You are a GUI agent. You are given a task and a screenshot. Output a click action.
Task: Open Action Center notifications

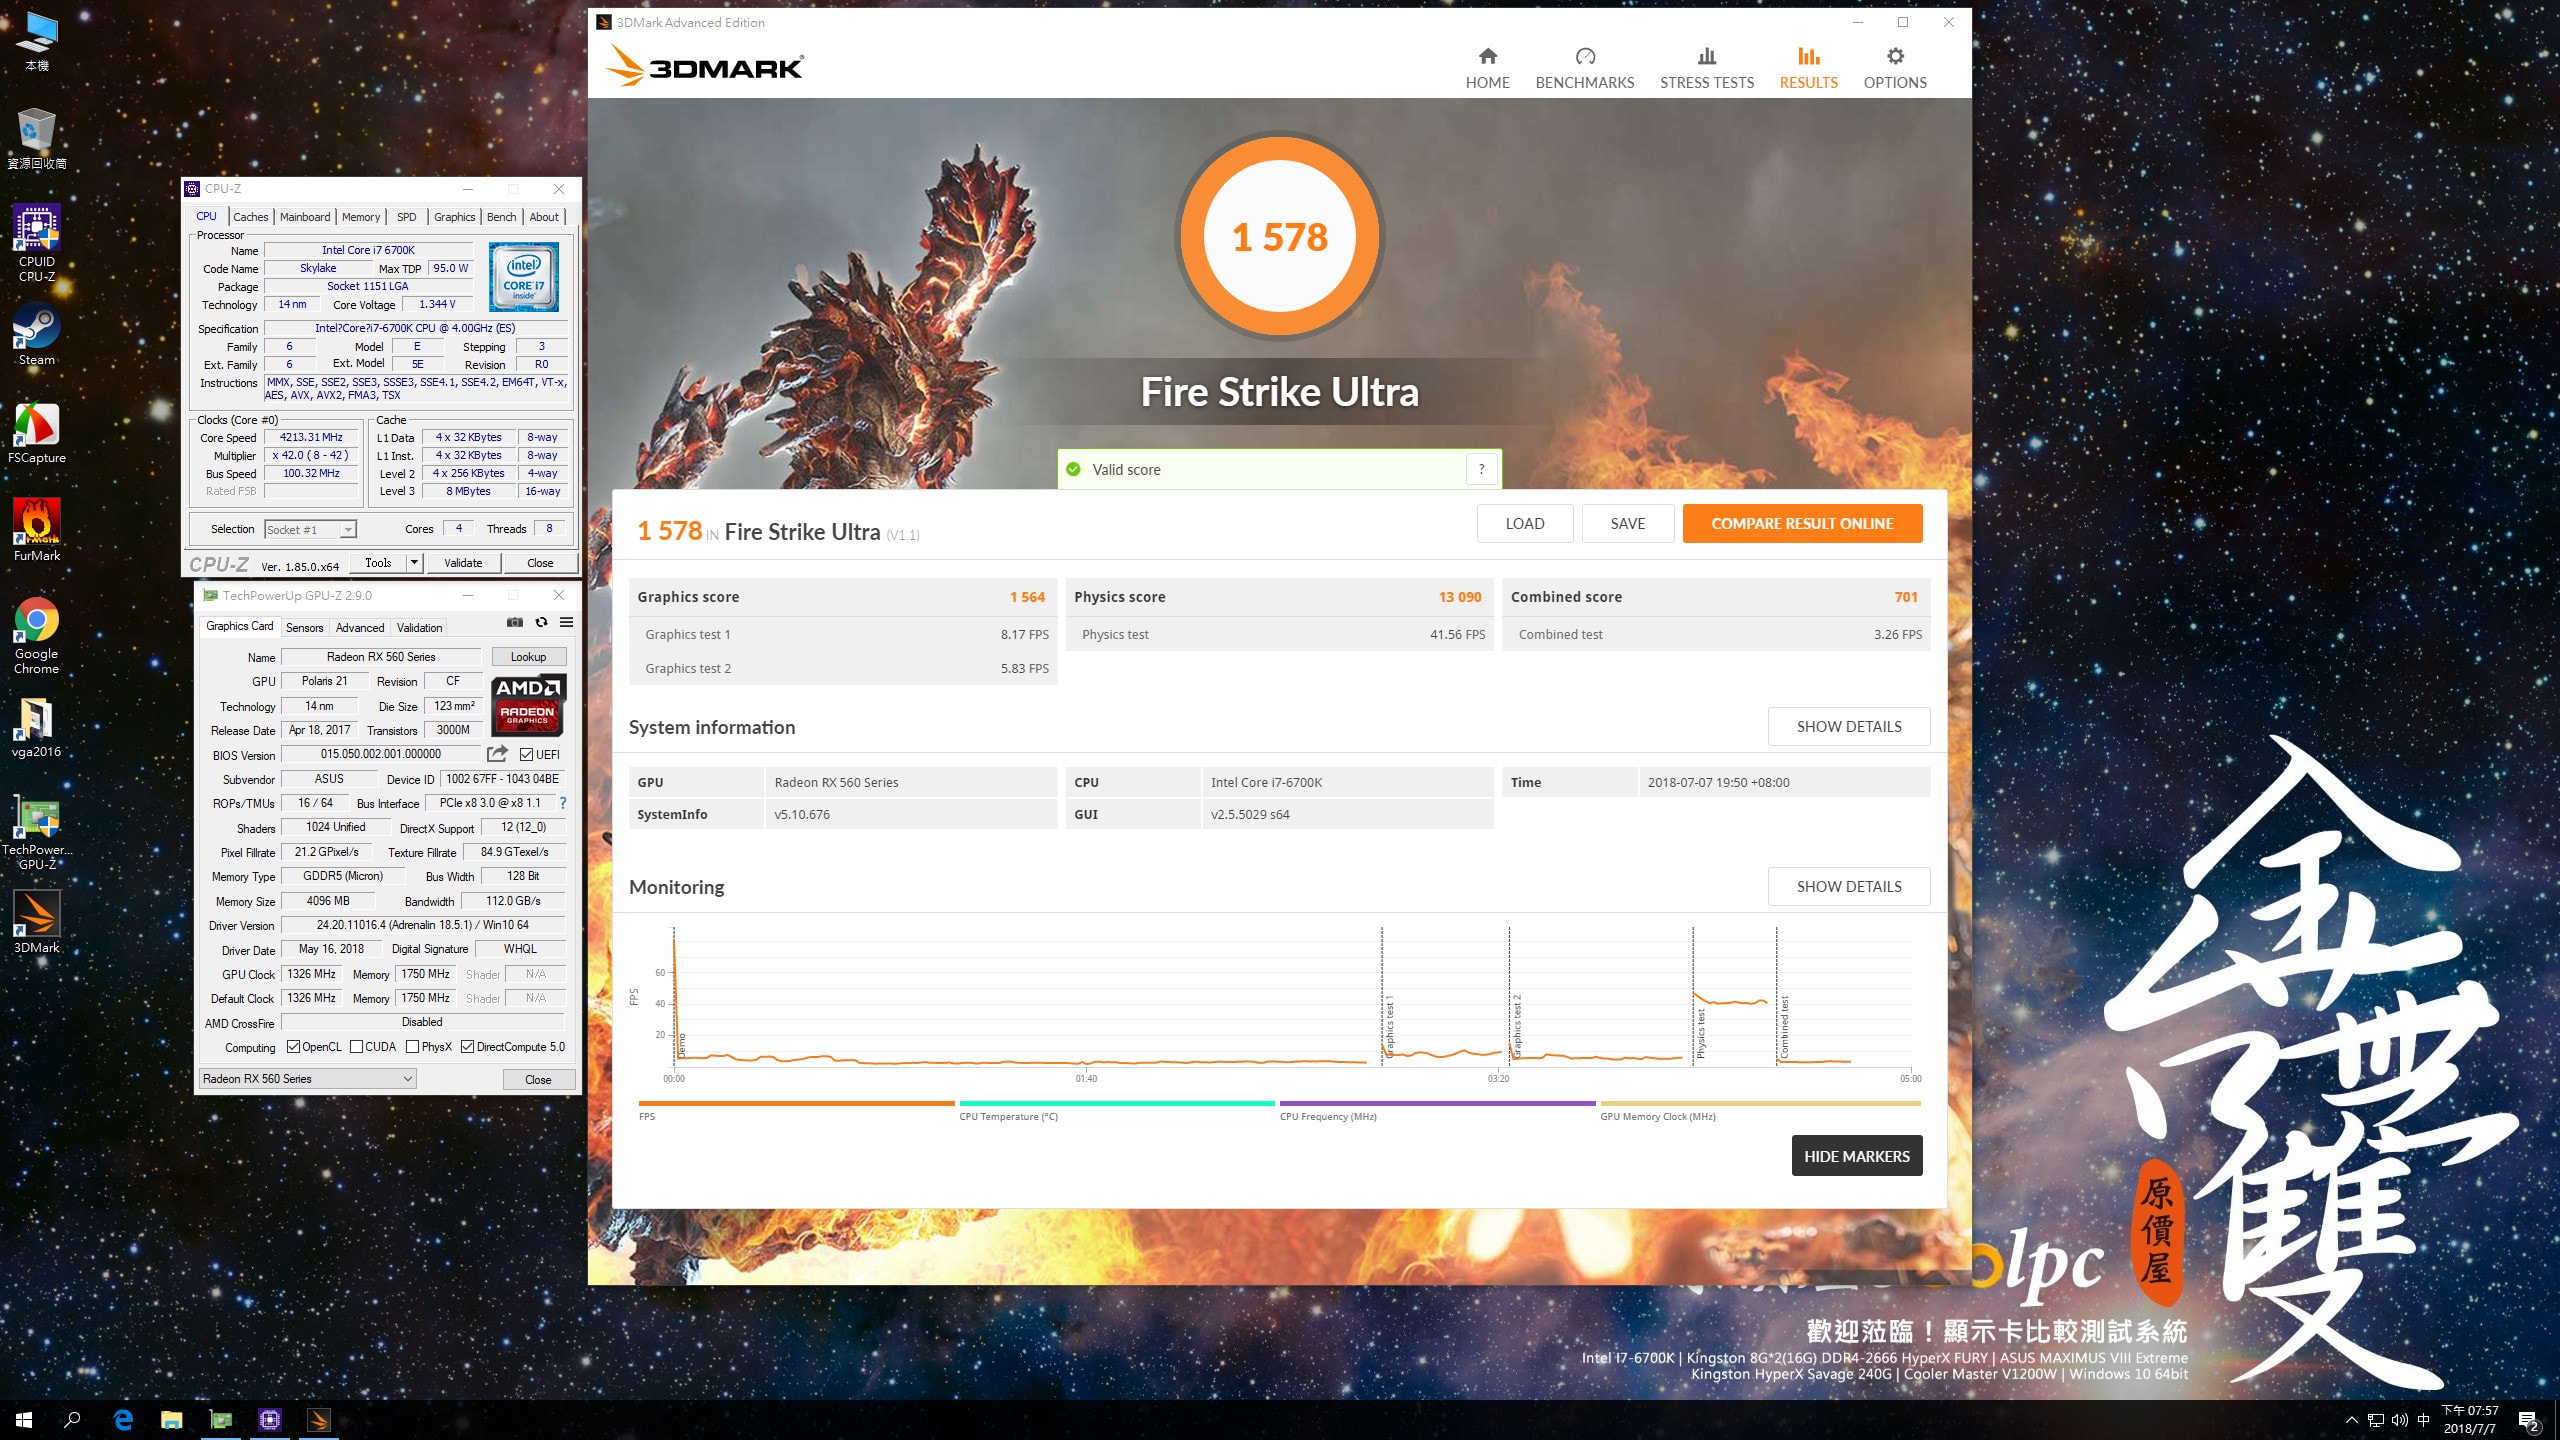(x=2529, y=1420)
